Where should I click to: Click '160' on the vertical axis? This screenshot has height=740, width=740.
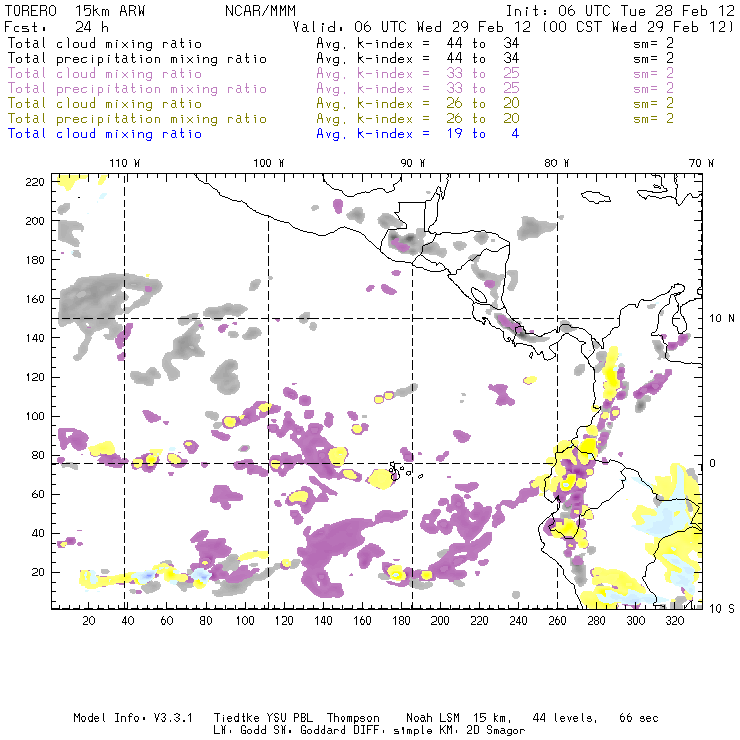[x=35, y=299]
